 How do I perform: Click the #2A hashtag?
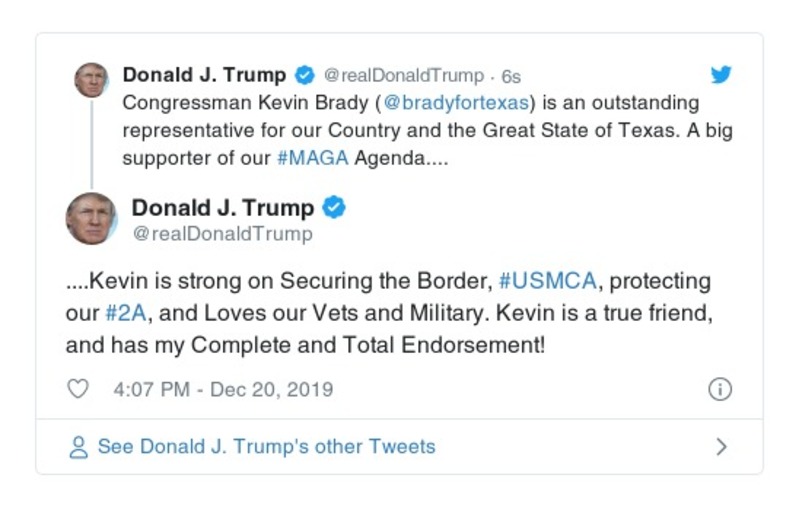click(127, 313)
